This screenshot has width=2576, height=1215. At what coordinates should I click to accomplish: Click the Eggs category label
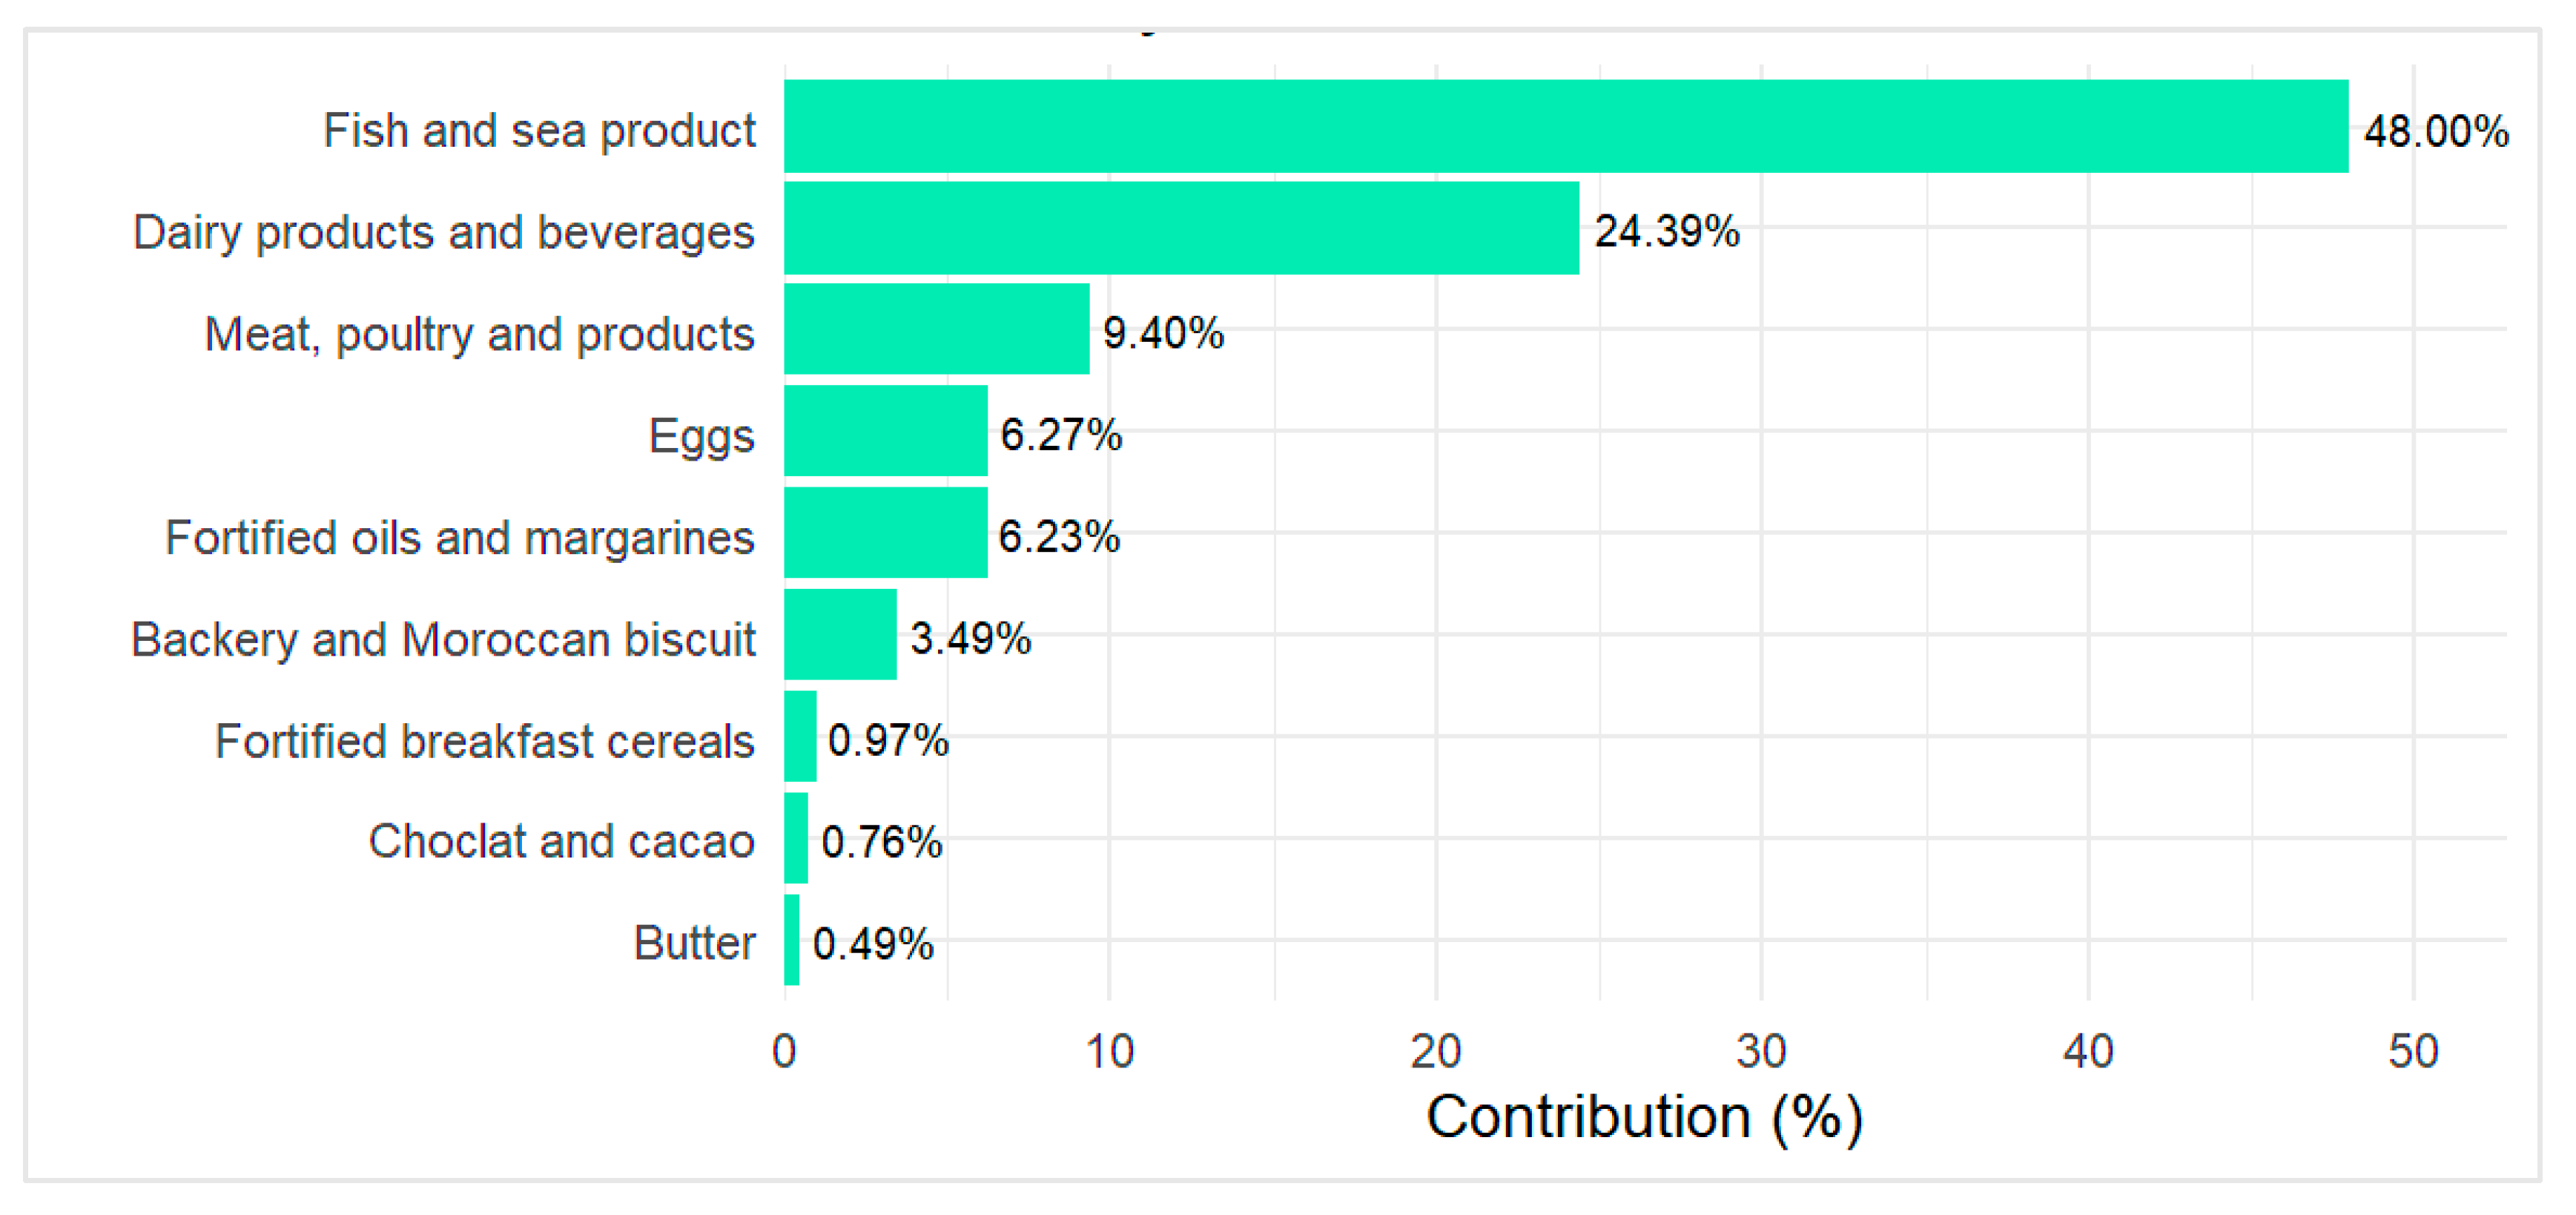click(701, 436)
